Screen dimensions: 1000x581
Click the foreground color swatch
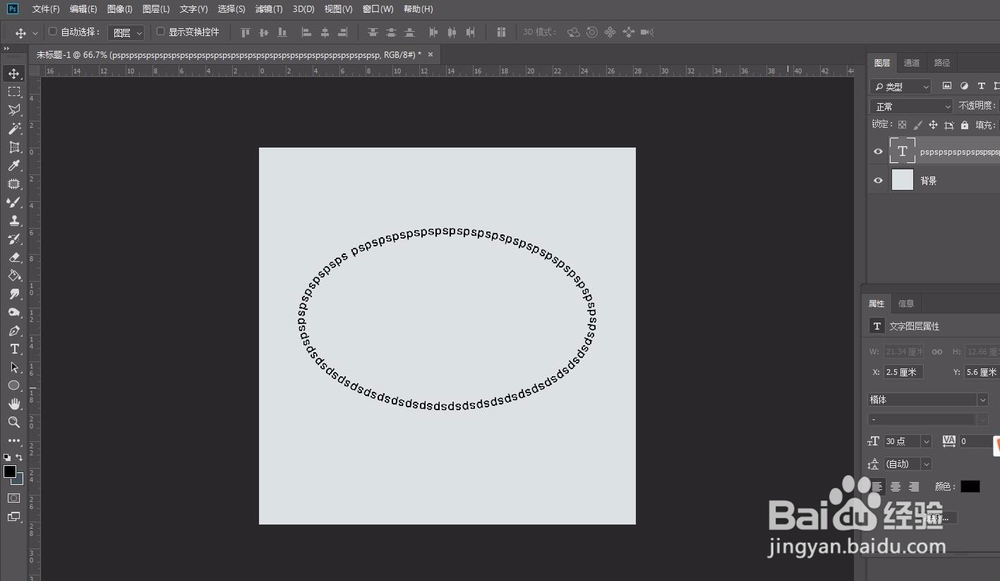pyautogui.click(x=10, y=472)
